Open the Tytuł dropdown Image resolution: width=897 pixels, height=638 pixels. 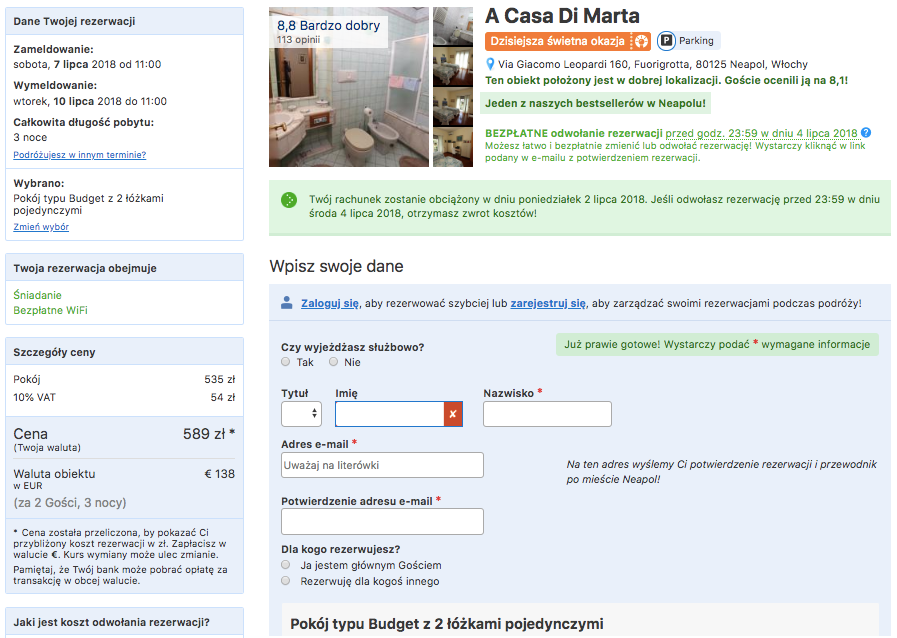point(301,414)
